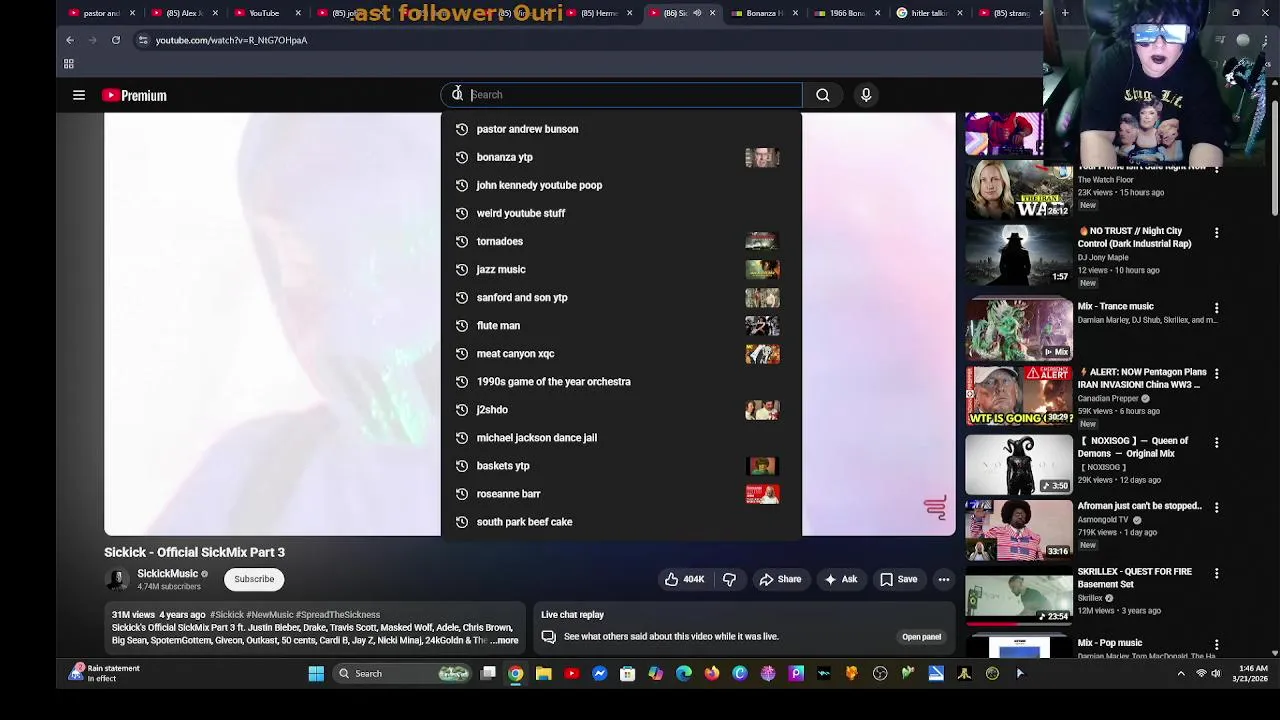Pick '1990s game of the year orchestra'

621,381
